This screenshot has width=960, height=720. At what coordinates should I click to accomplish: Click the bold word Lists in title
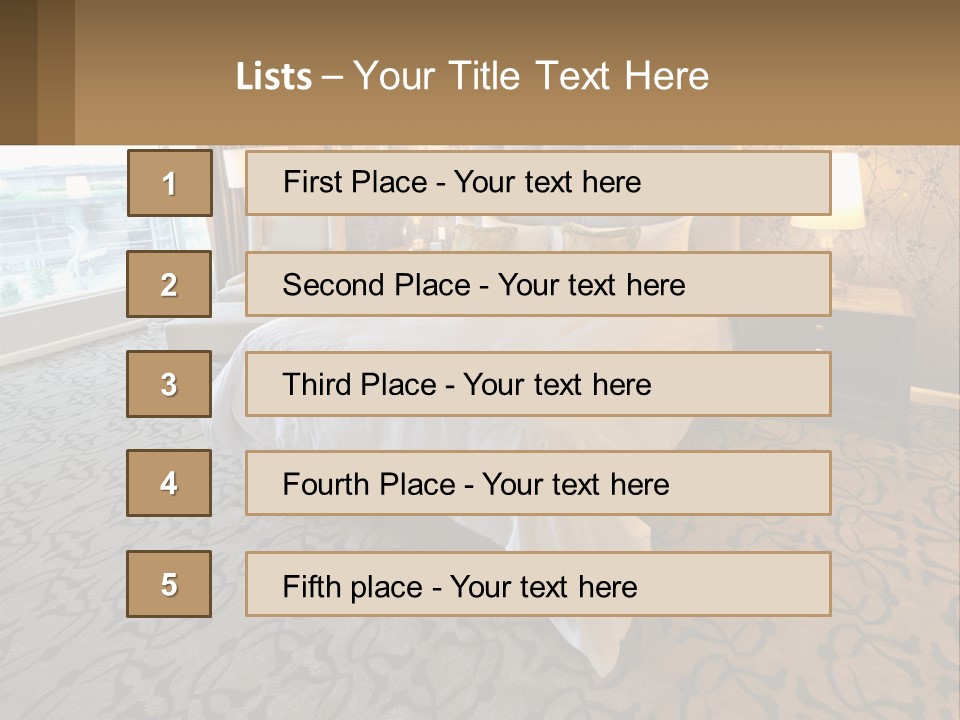[x=274, y=77]
